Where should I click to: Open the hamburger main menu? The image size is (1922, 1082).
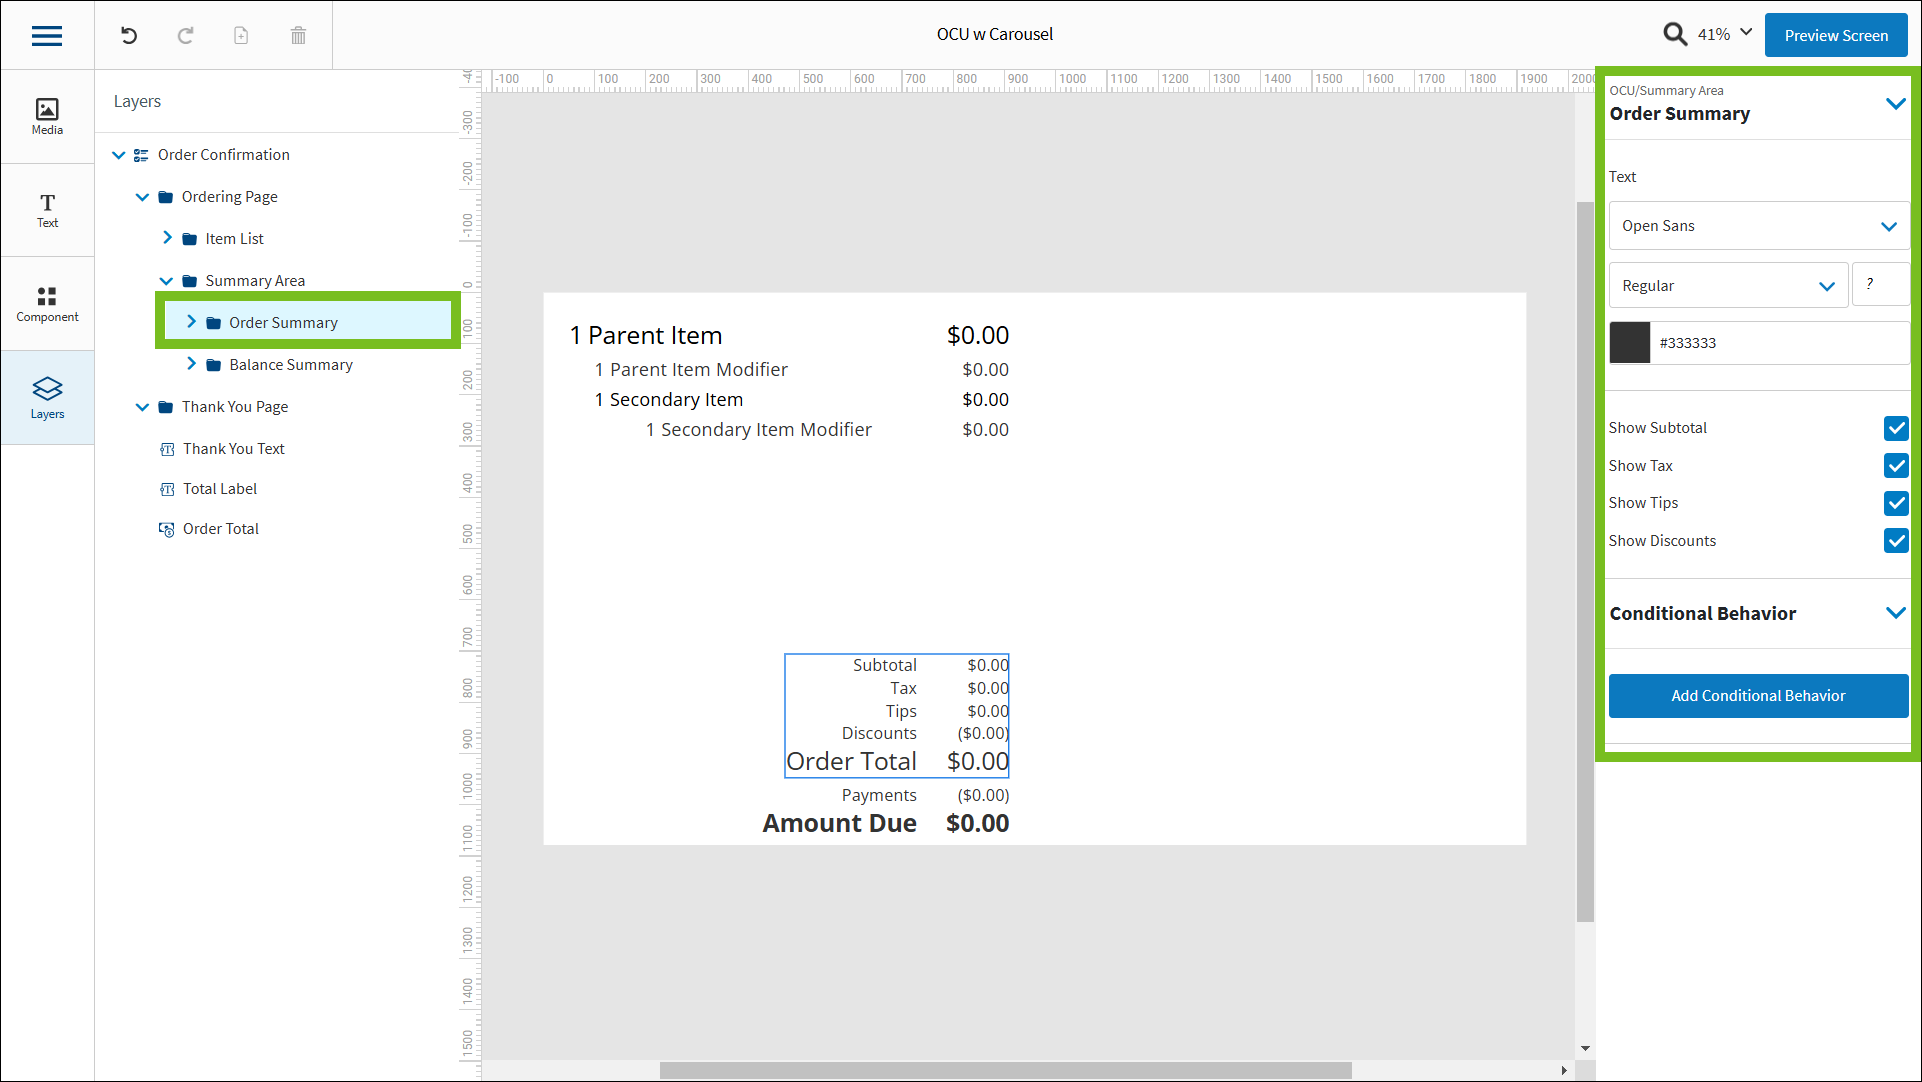click(x=47, y=36)
